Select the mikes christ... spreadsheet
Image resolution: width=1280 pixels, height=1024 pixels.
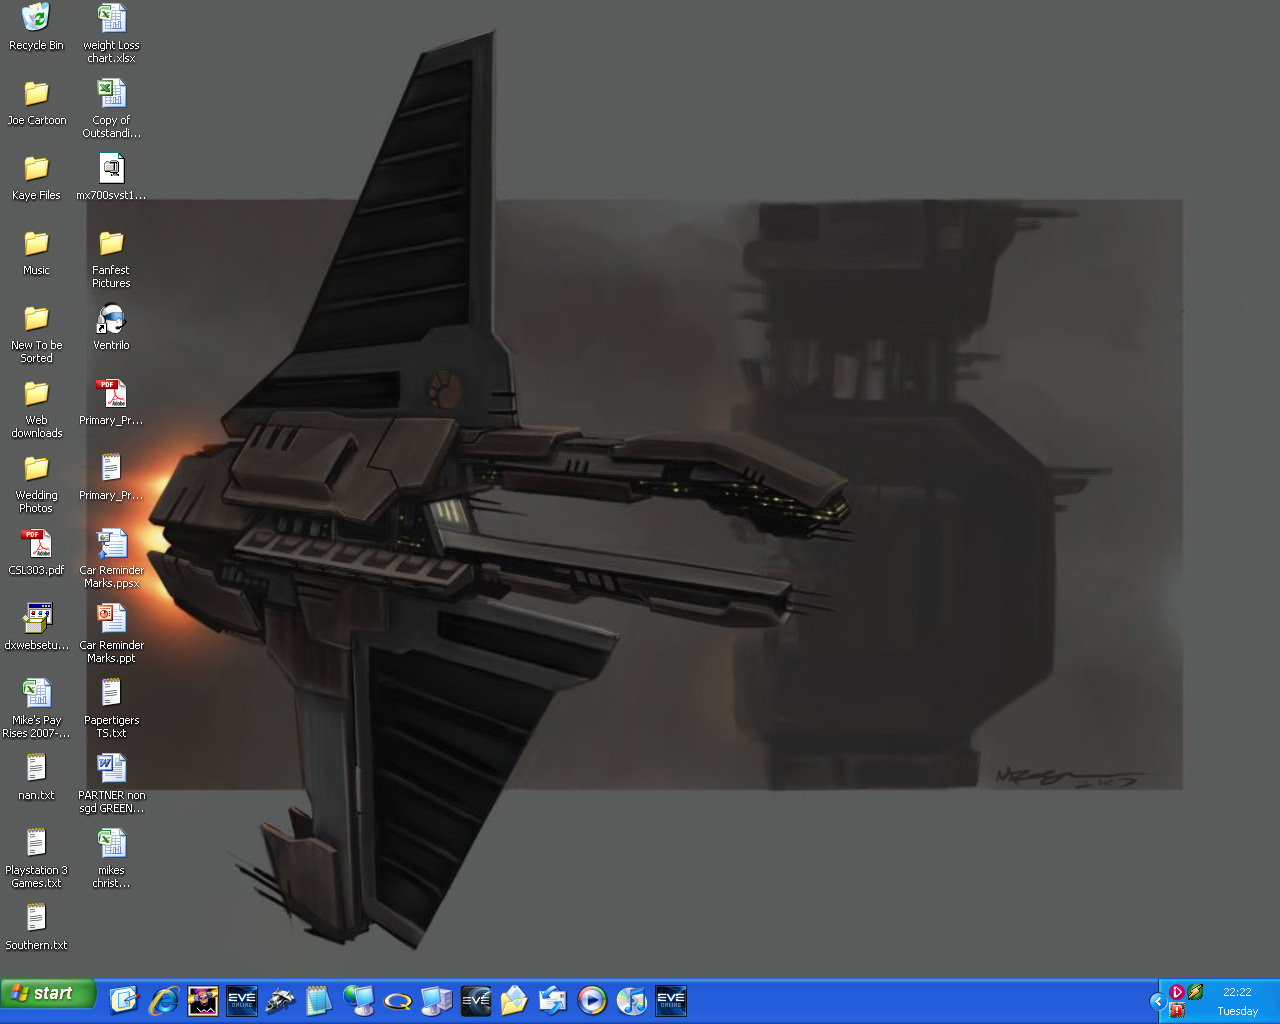[x=111, y=858]
